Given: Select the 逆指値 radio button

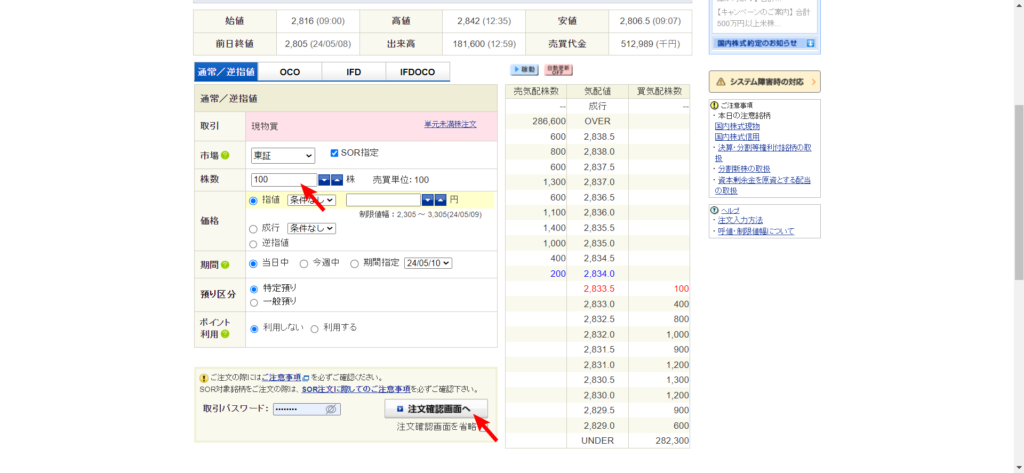Looking at the screenshot, I should tap(253, 244).
